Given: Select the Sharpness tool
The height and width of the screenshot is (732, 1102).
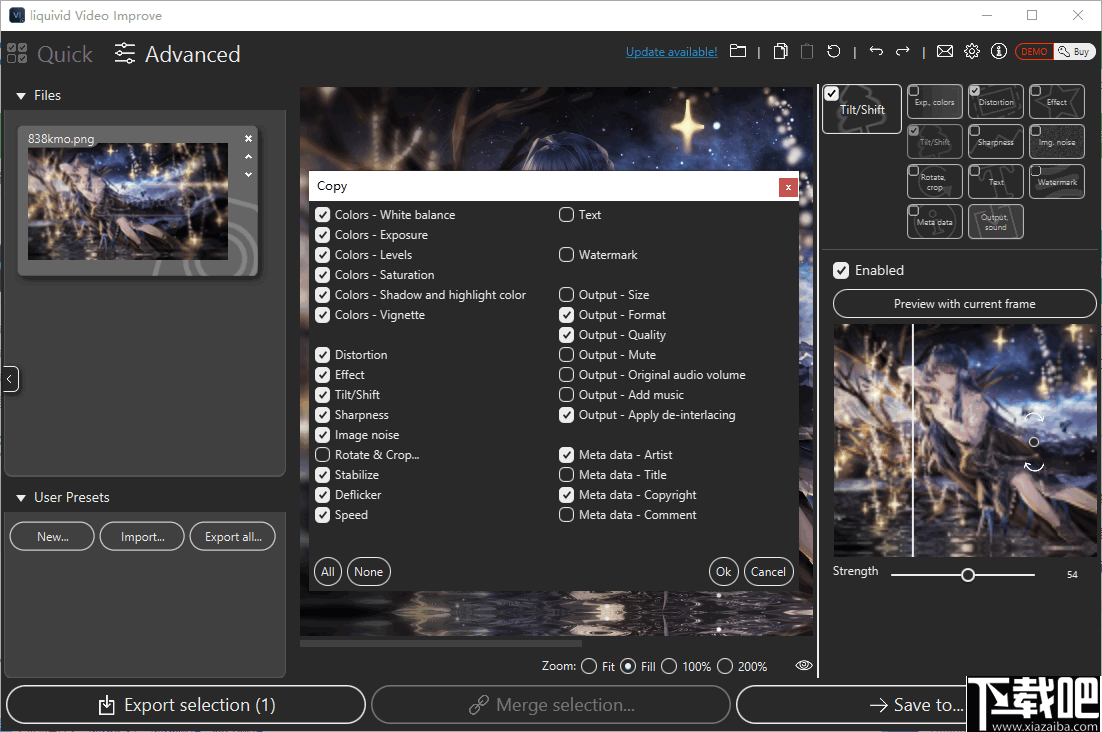Looking at the screenshot, I should [995, 141].
